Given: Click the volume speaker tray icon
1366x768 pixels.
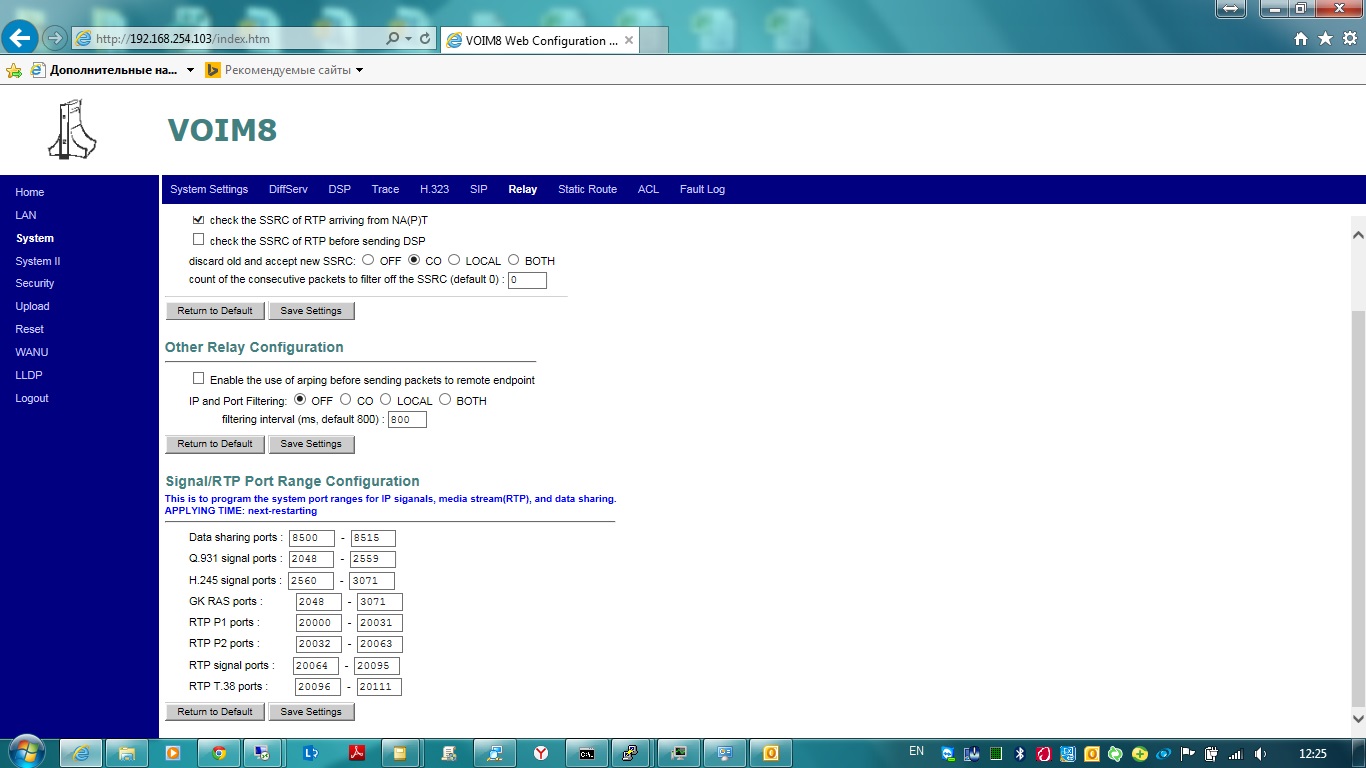Looking at the screenshot, I should point(1260,753).
